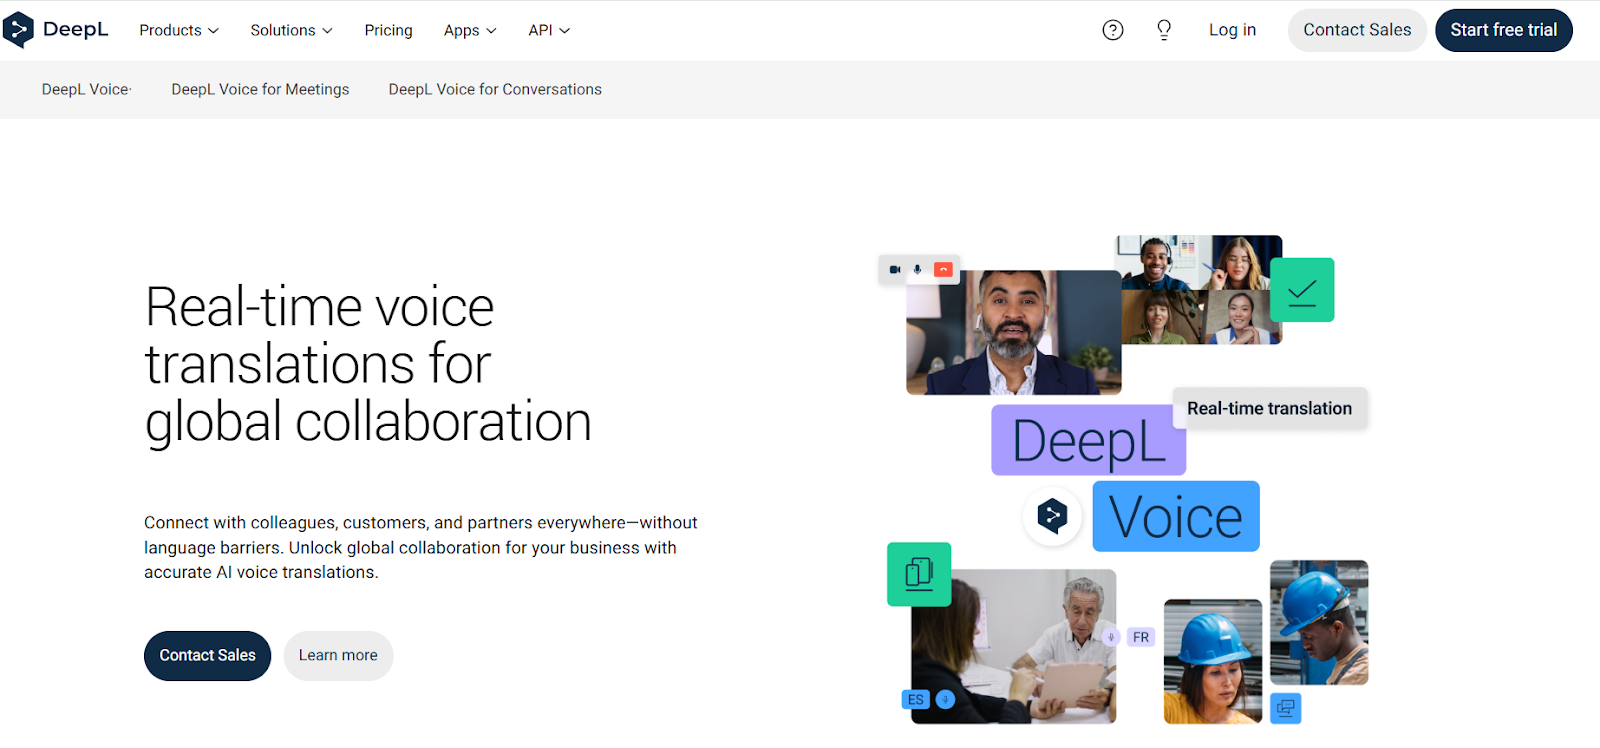
Task: Click the purple DeepL text block
Action: tap(1088, 440)
